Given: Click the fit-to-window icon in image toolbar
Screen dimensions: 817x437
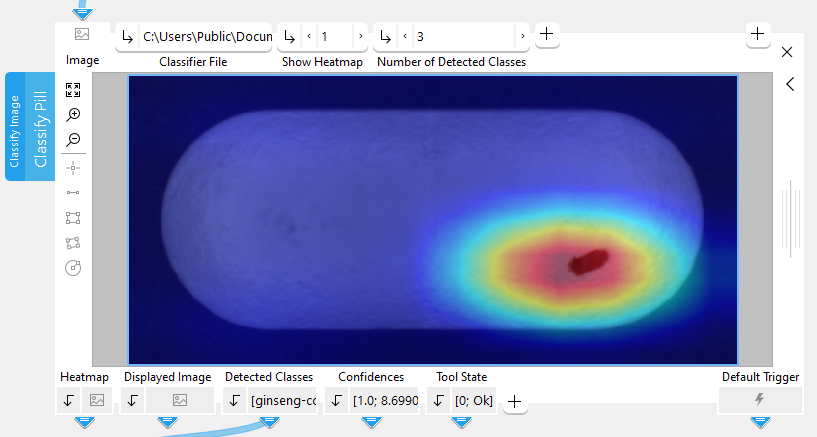Looking at the screenshot, I should click(x=73, y=89).
